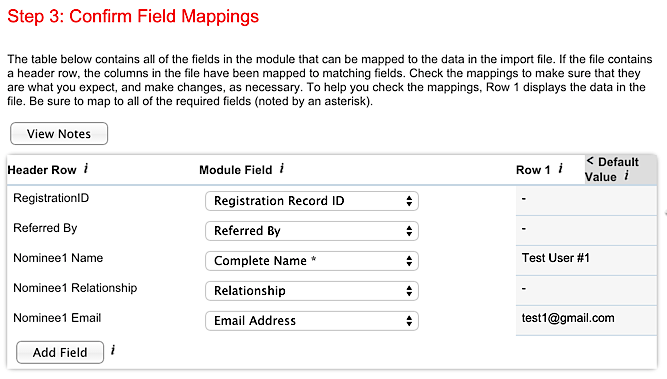This screenshot has width=667, height=379.
Task: Select the Nominee1 Relationship header label
Action: (75, 288)
